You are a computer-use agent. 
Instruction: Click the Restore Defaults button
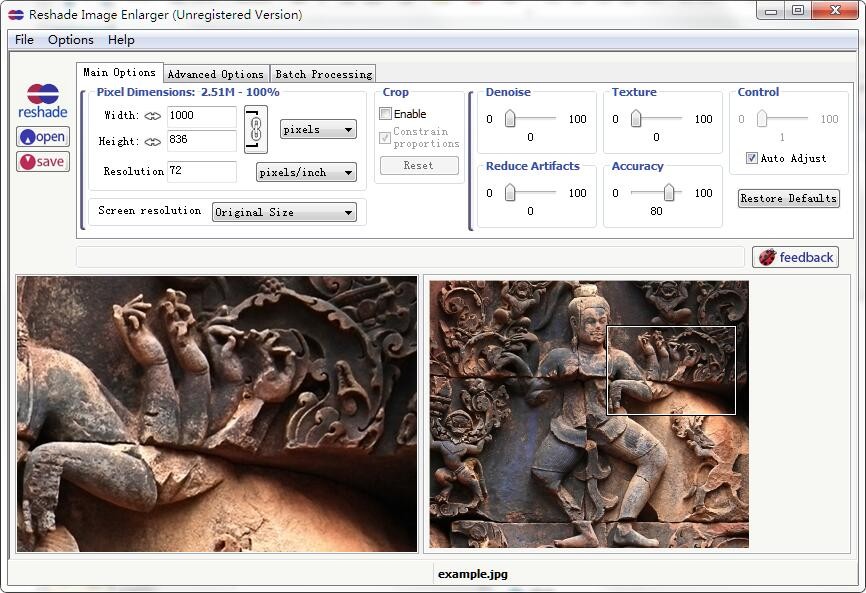coord(788,198)
